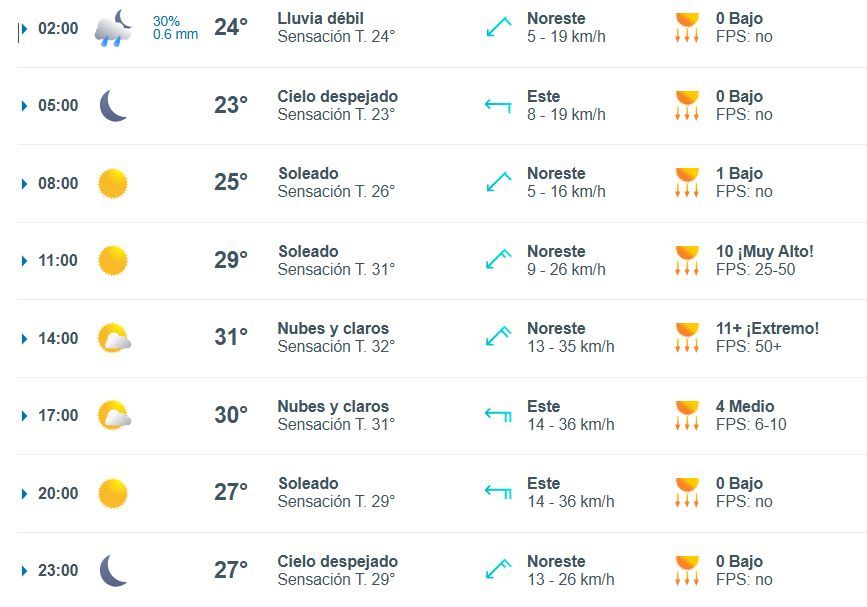Expand the 08:00 forecast row

[24, 183]
